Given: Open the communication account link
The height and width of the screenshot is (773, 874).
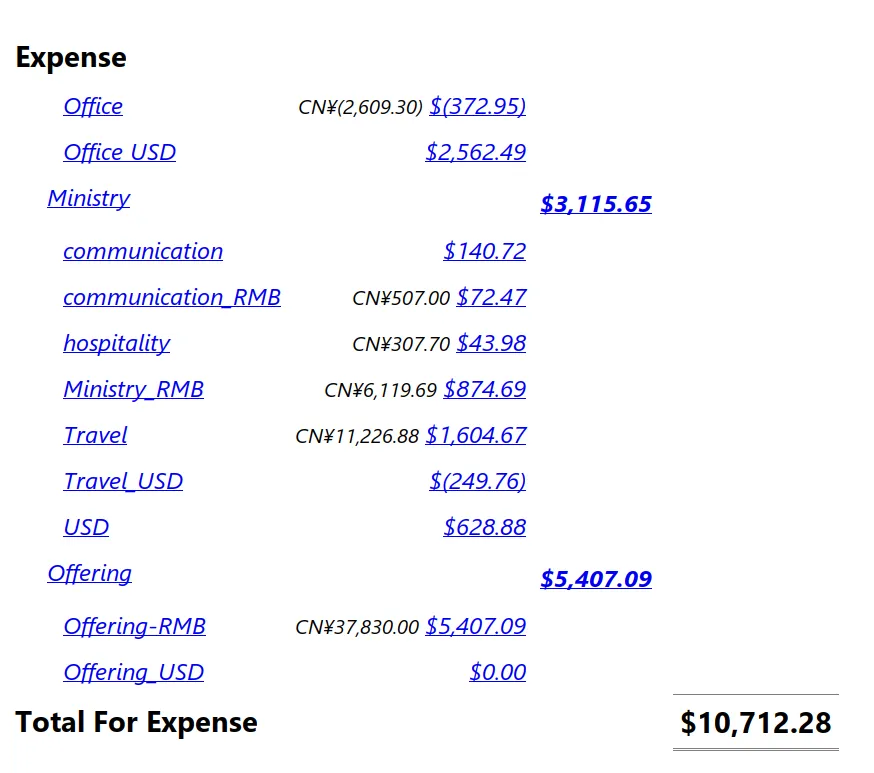Looking at the screenshot, I should (x=143, y=251).
